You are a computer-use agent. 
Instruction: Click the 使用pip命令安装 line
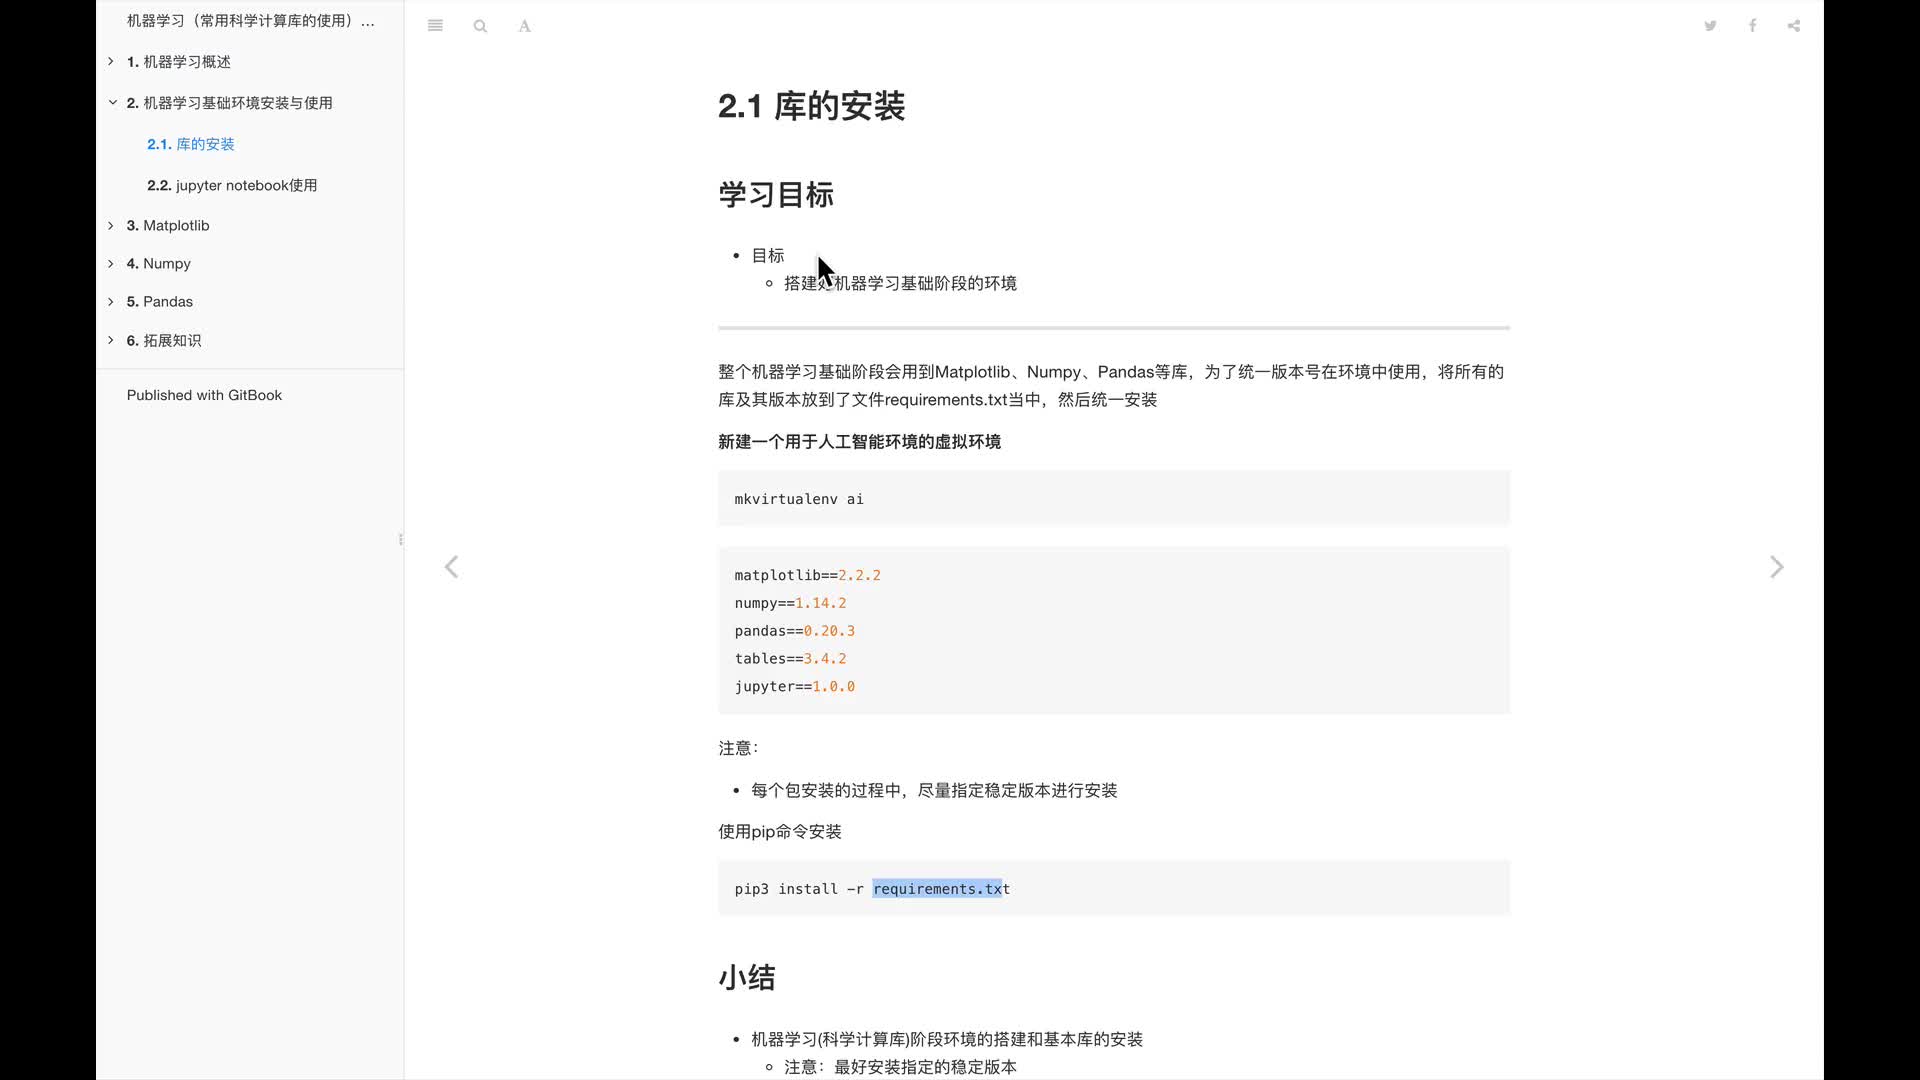point(780,832)
